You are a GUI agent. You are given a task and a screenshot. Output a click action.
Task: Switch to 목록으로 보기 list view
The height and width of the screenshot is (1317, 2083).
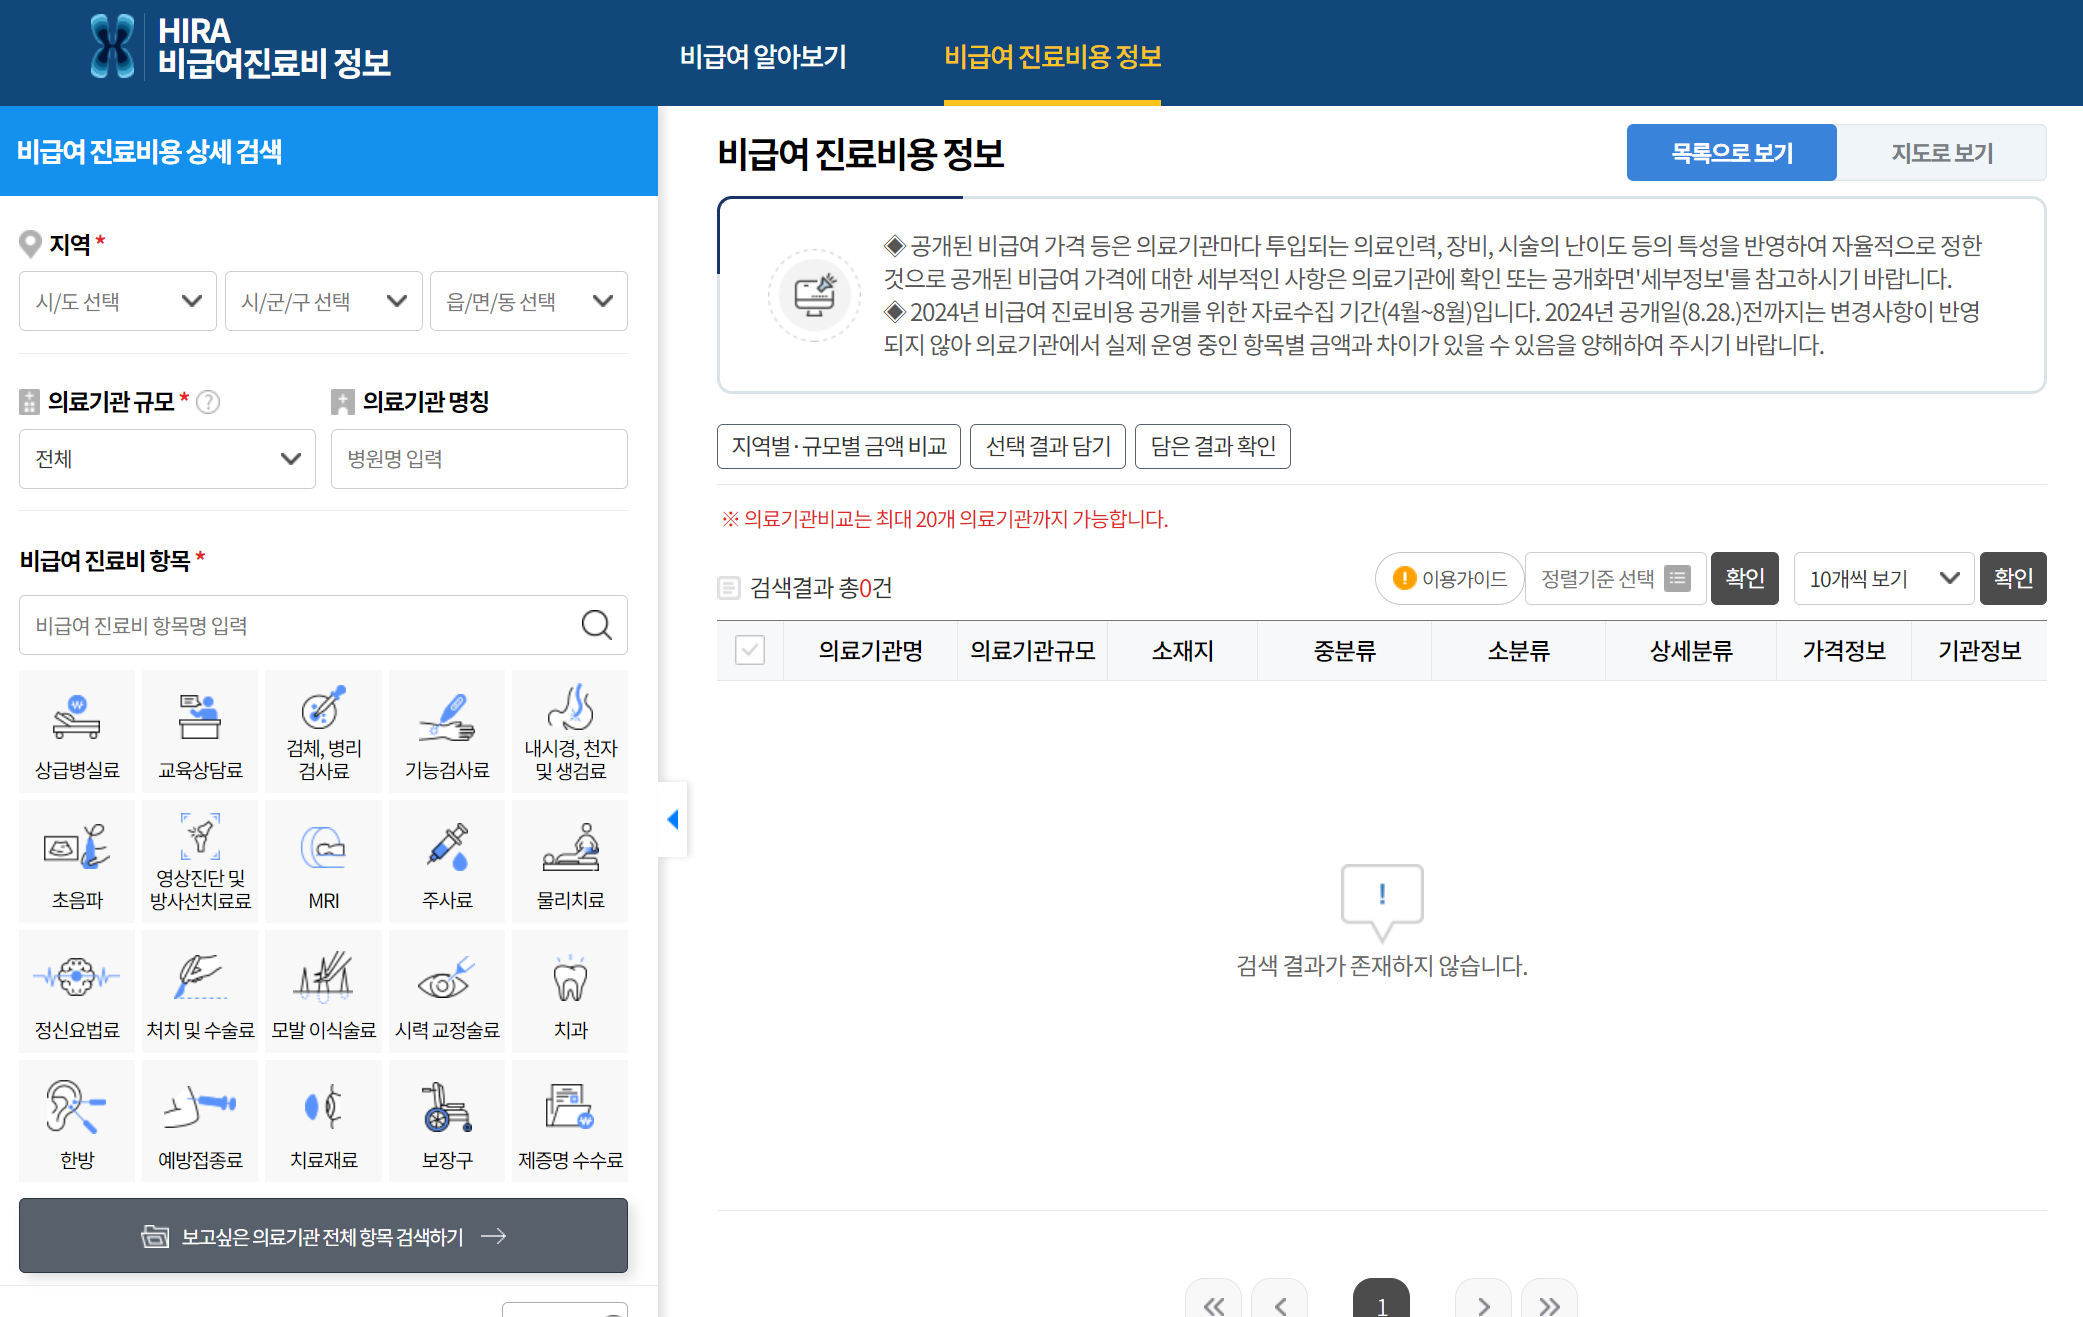[x=1731, y=153]
